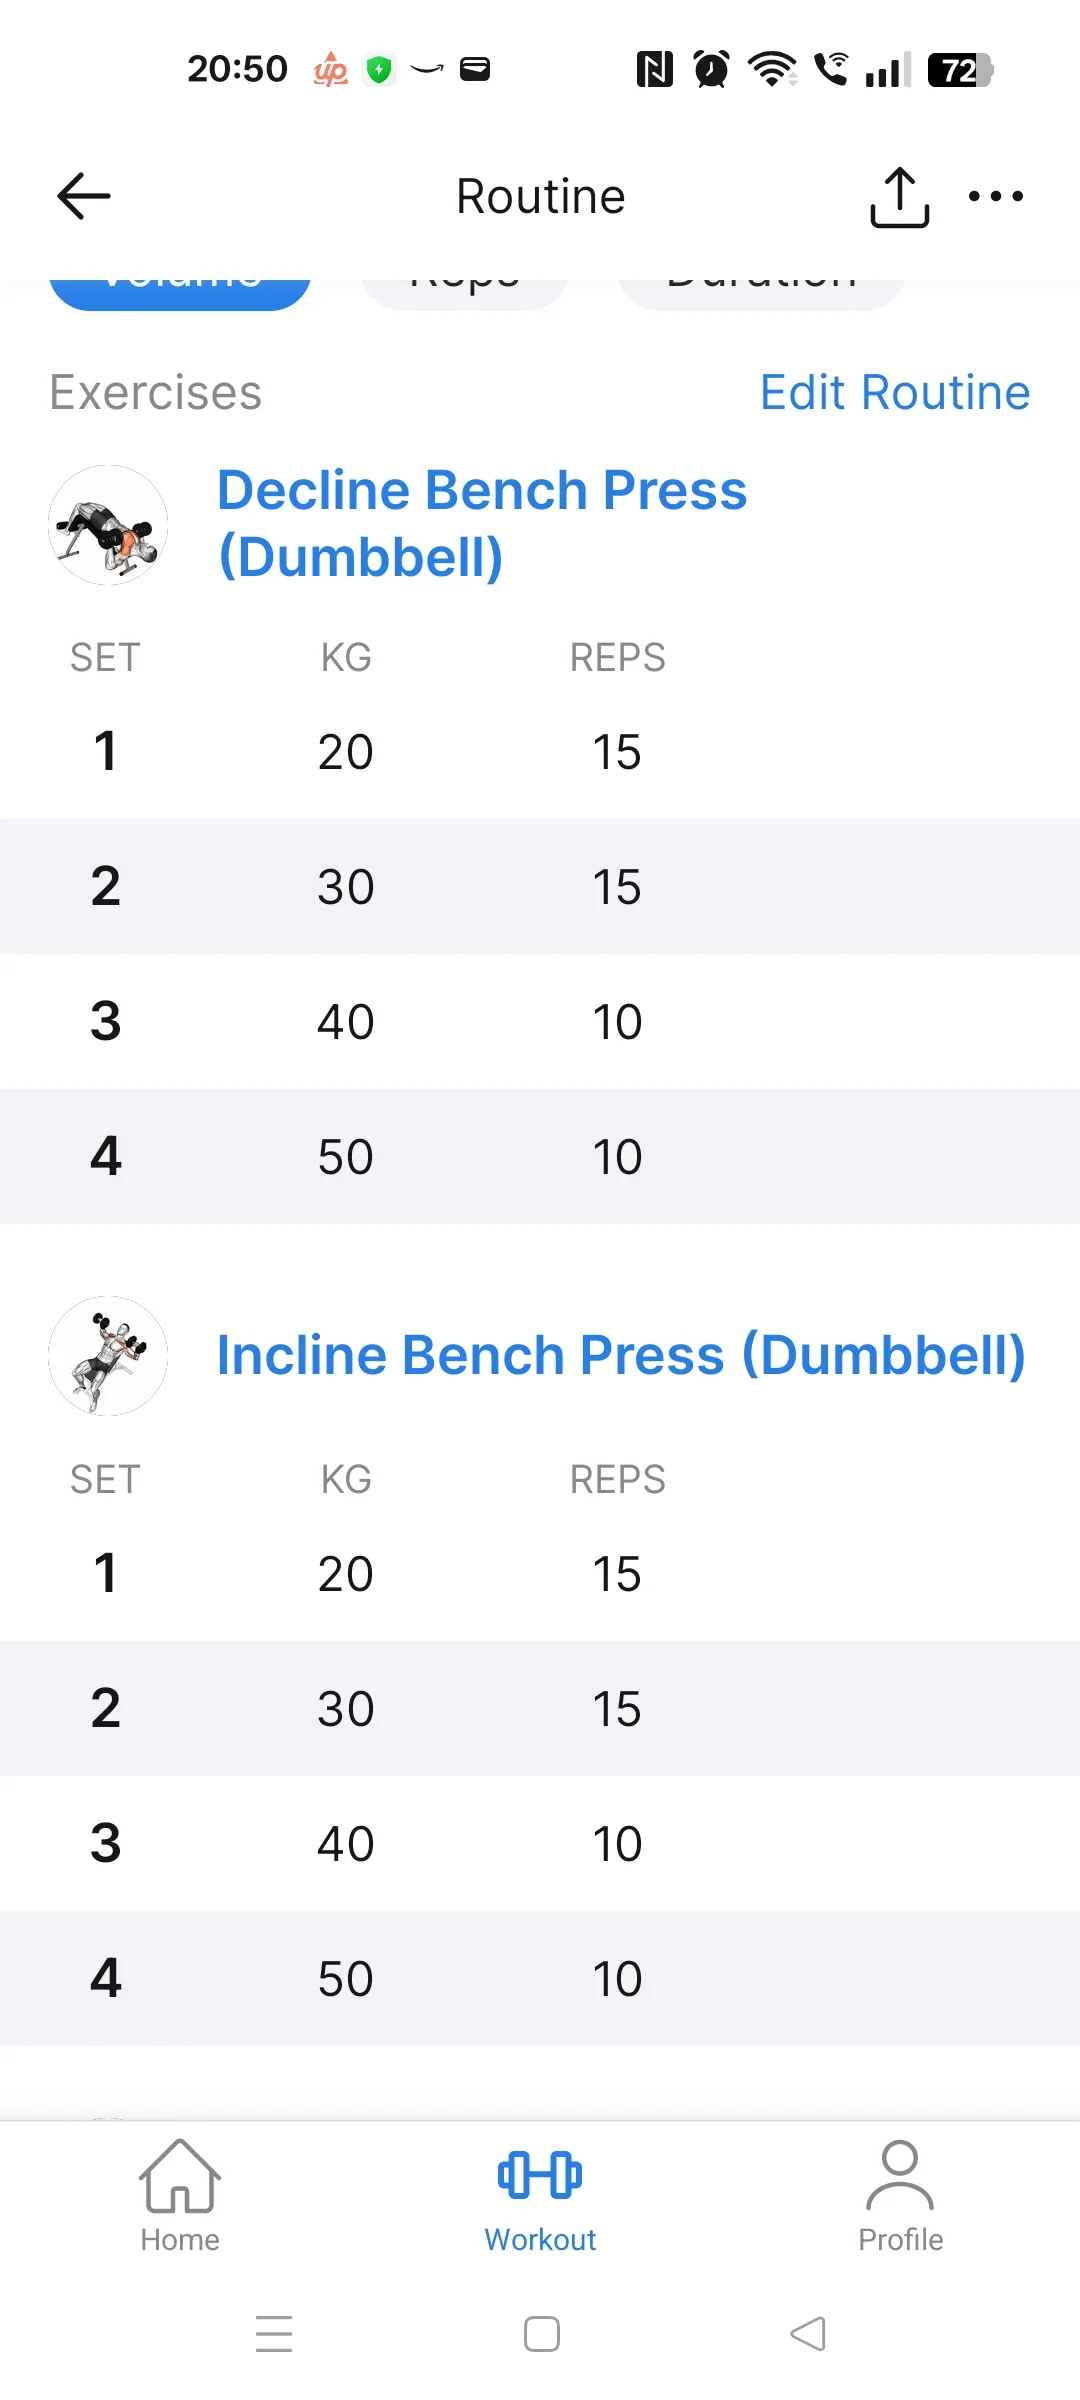Select the blue Volume chart filter
This screenshot has height=2400, width=1080.
[180, 290]
